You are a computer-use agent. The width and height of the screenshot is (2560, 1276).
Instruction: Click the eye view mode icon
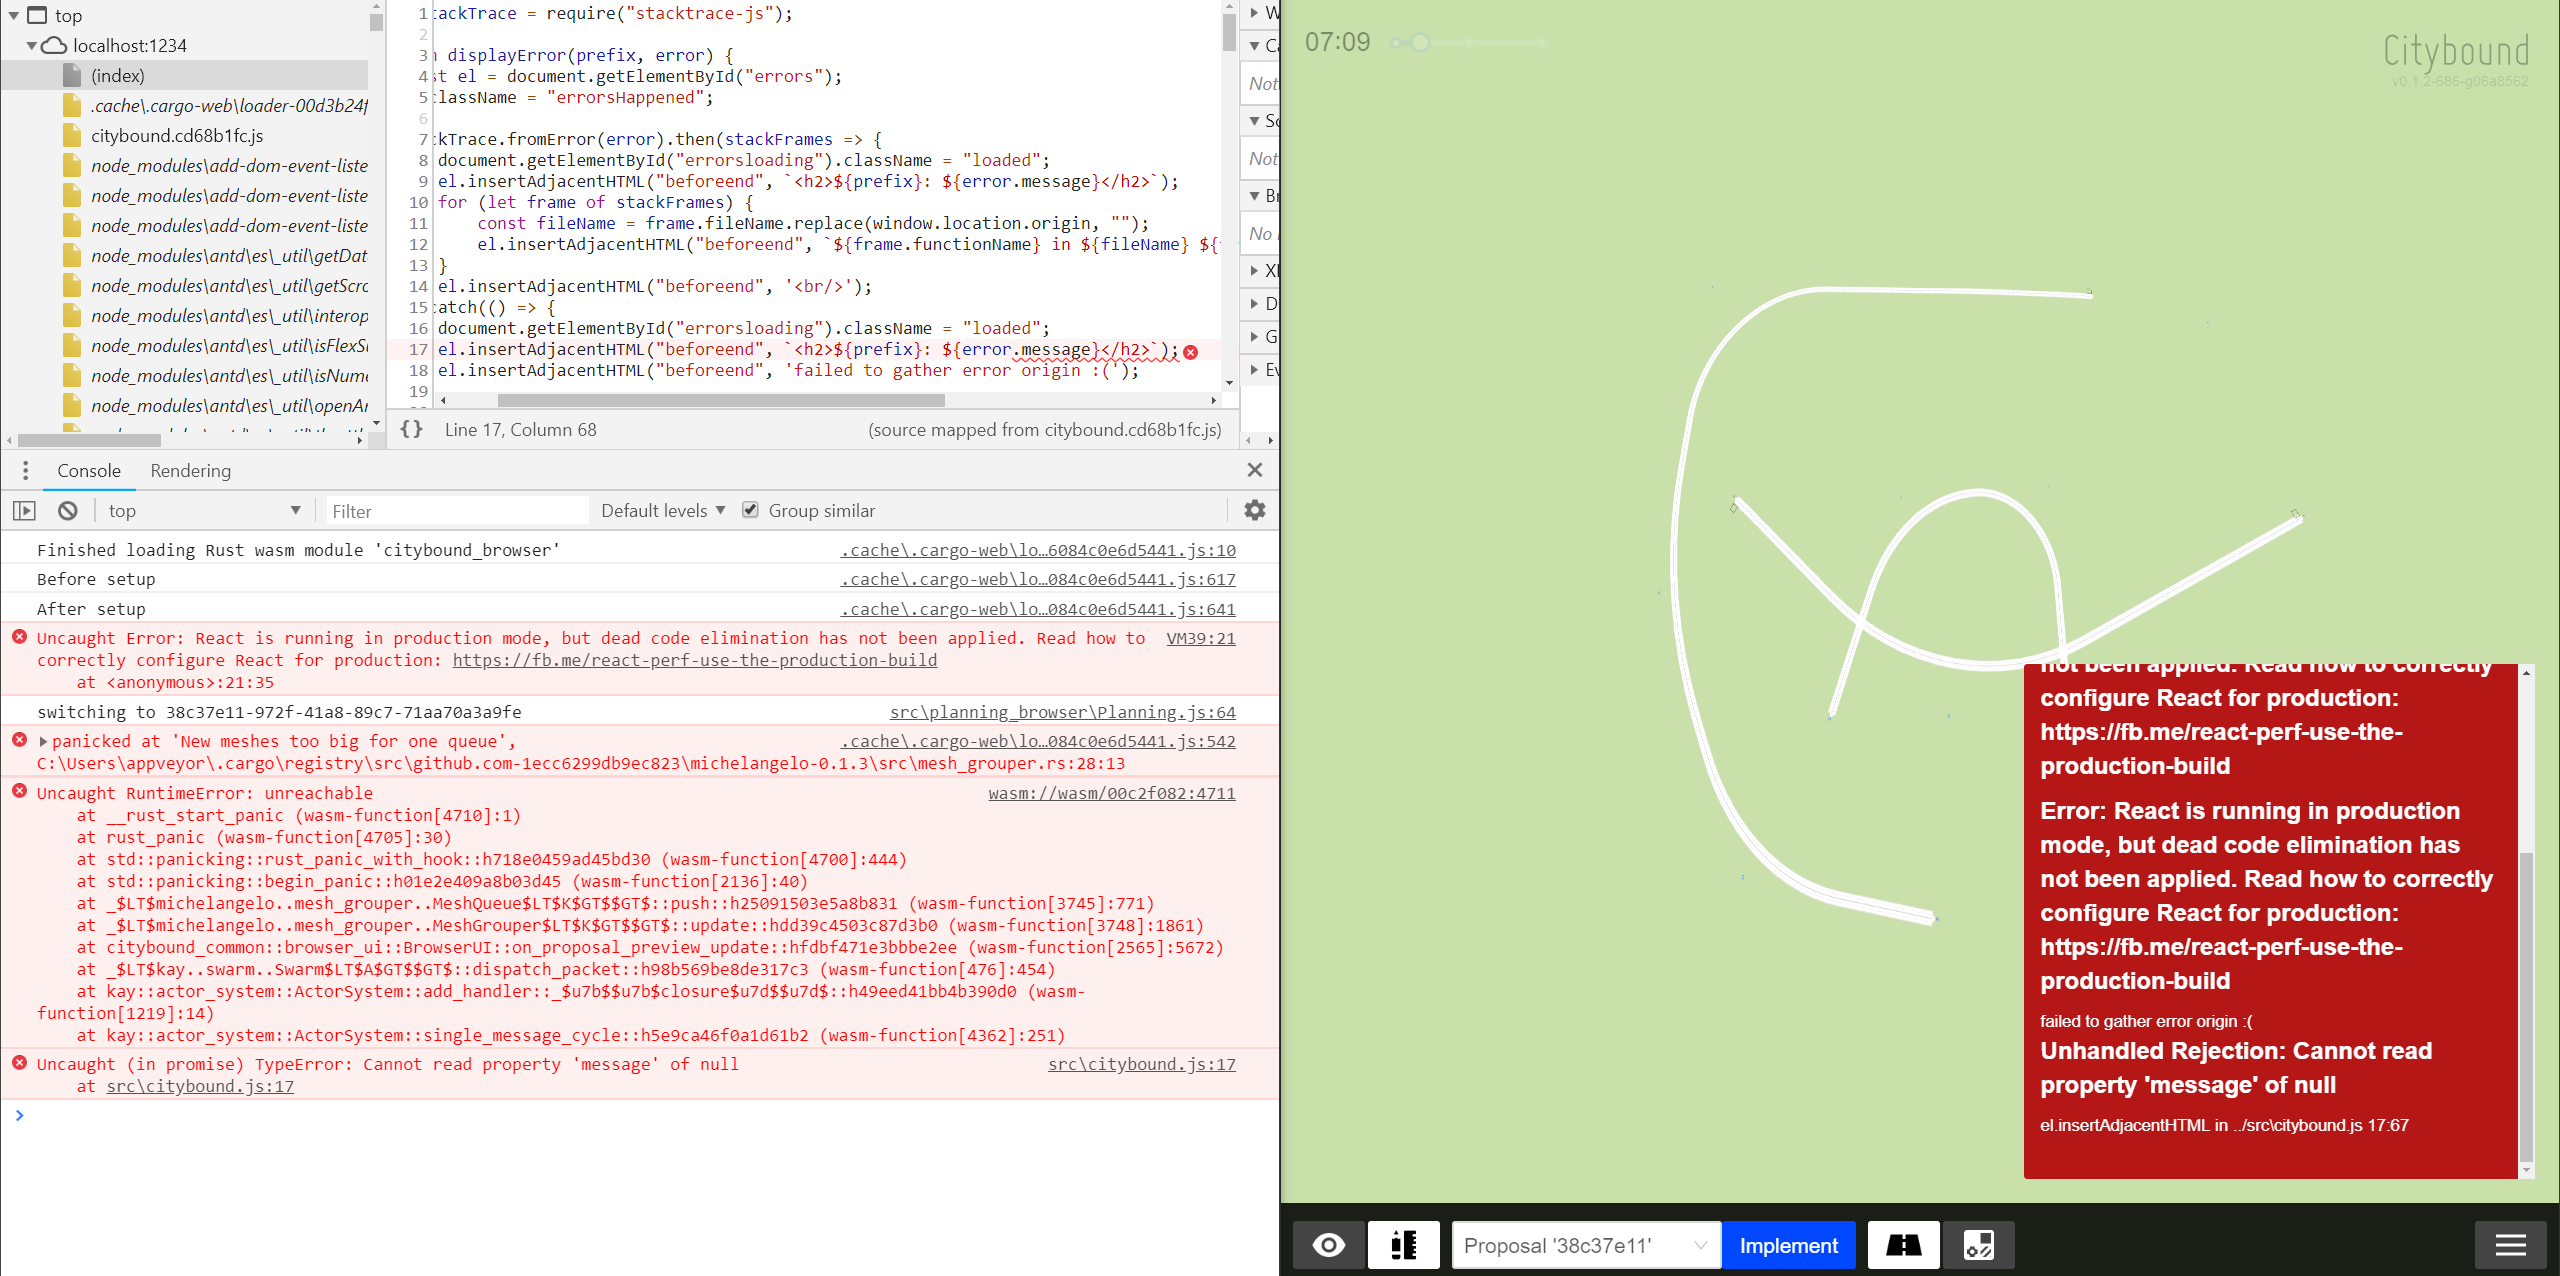pos(1328,1245)
